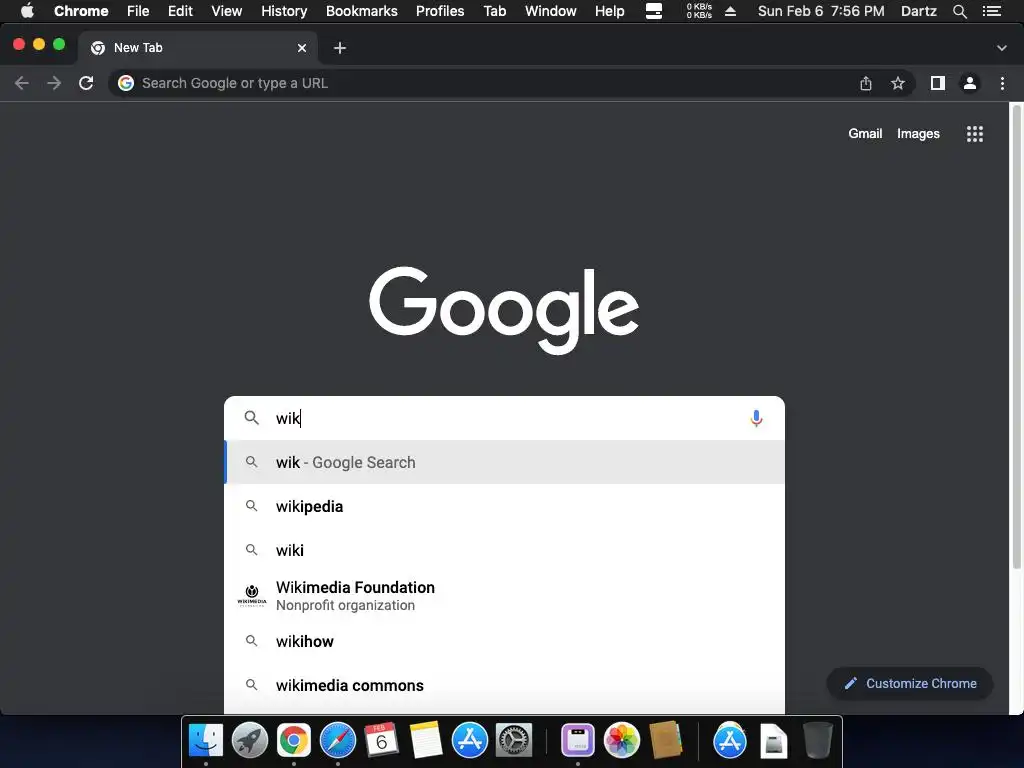Reload the current page
Viewport: 1024px width, 768px height.
(x=86, y=83)
